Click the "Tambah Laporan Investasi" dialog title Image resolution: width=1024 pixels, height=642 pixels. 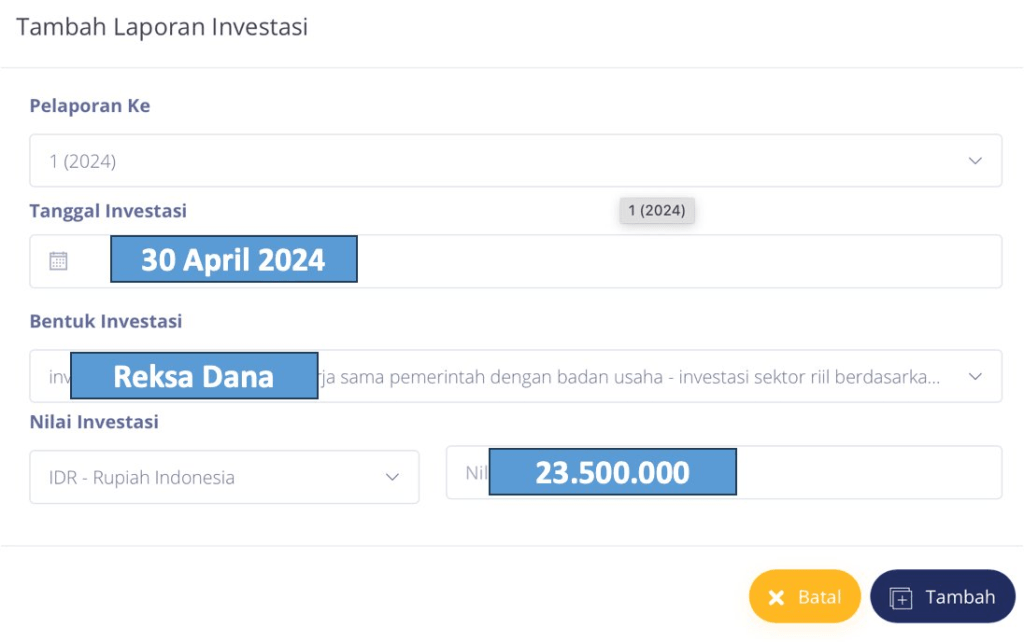pos(162,27)
